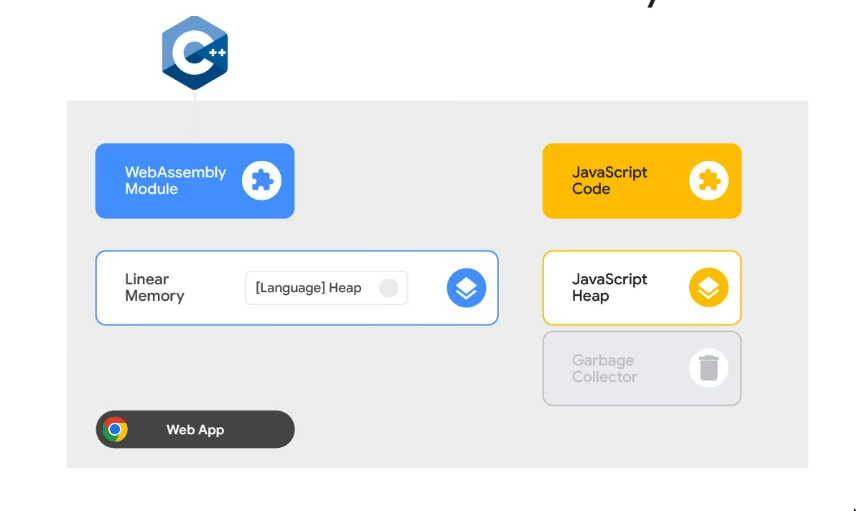Click the "Linear Memory" text label
Image resolution: width=856 pixels, height=511 pixels.
click(x=154, y=288)
